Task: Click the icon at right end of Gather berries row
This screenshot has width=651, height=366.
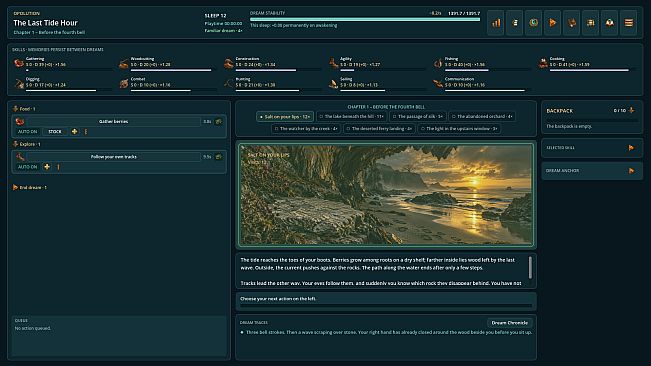Action: (218, 122)
